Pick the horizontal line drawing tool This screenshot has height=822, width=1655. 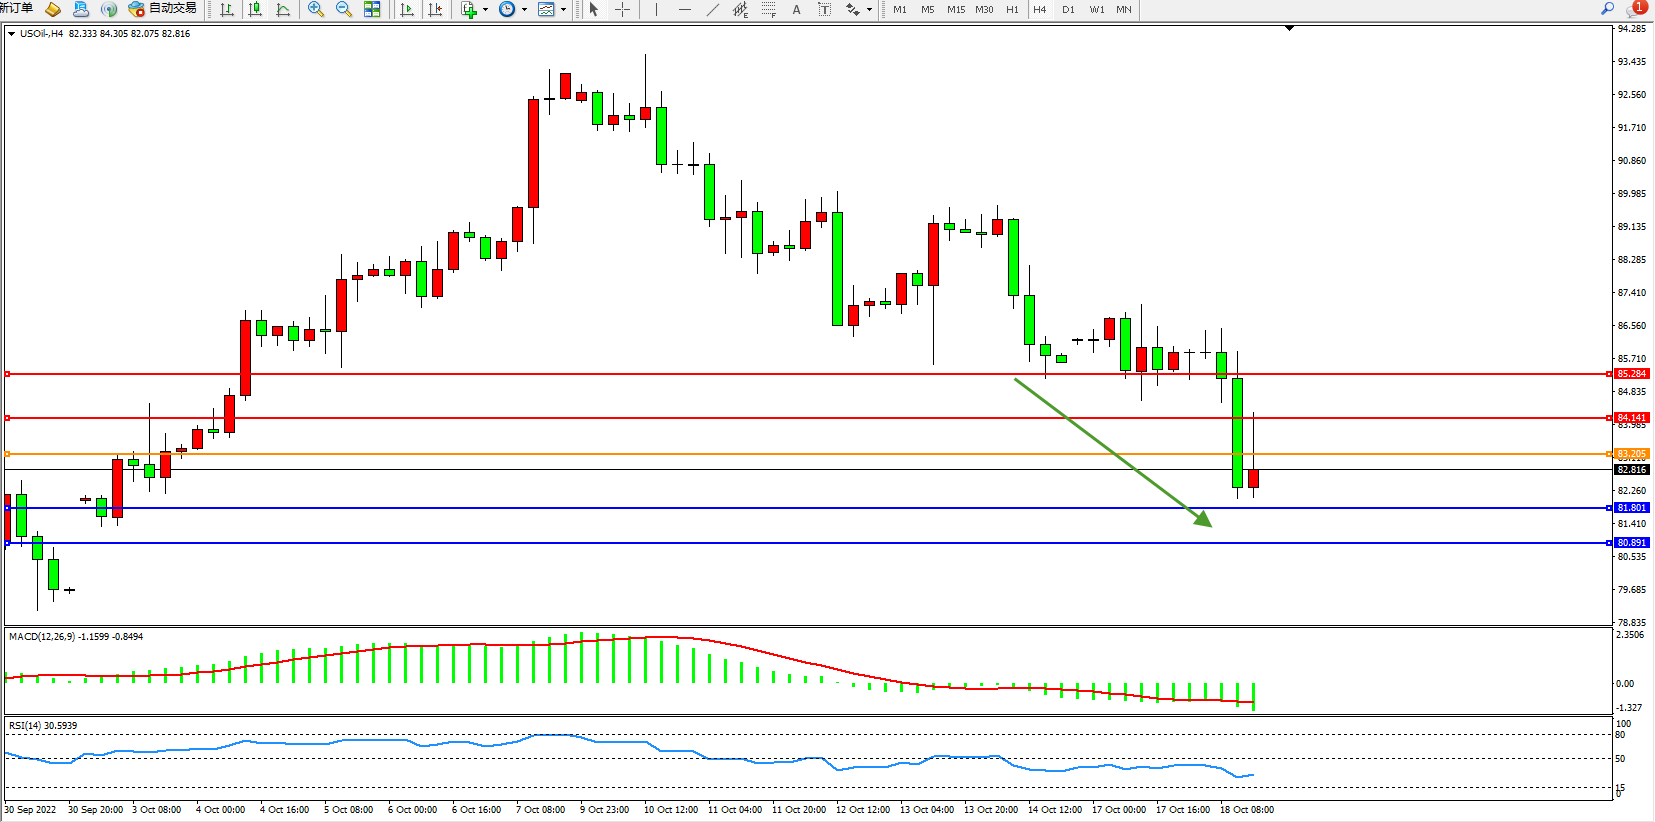point(684,9)
